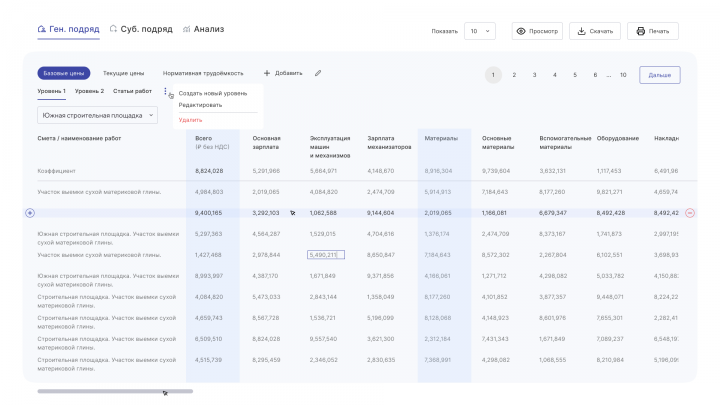
Task: Select the Нормативная трудоёмкость toggle option
Action: 203,73
